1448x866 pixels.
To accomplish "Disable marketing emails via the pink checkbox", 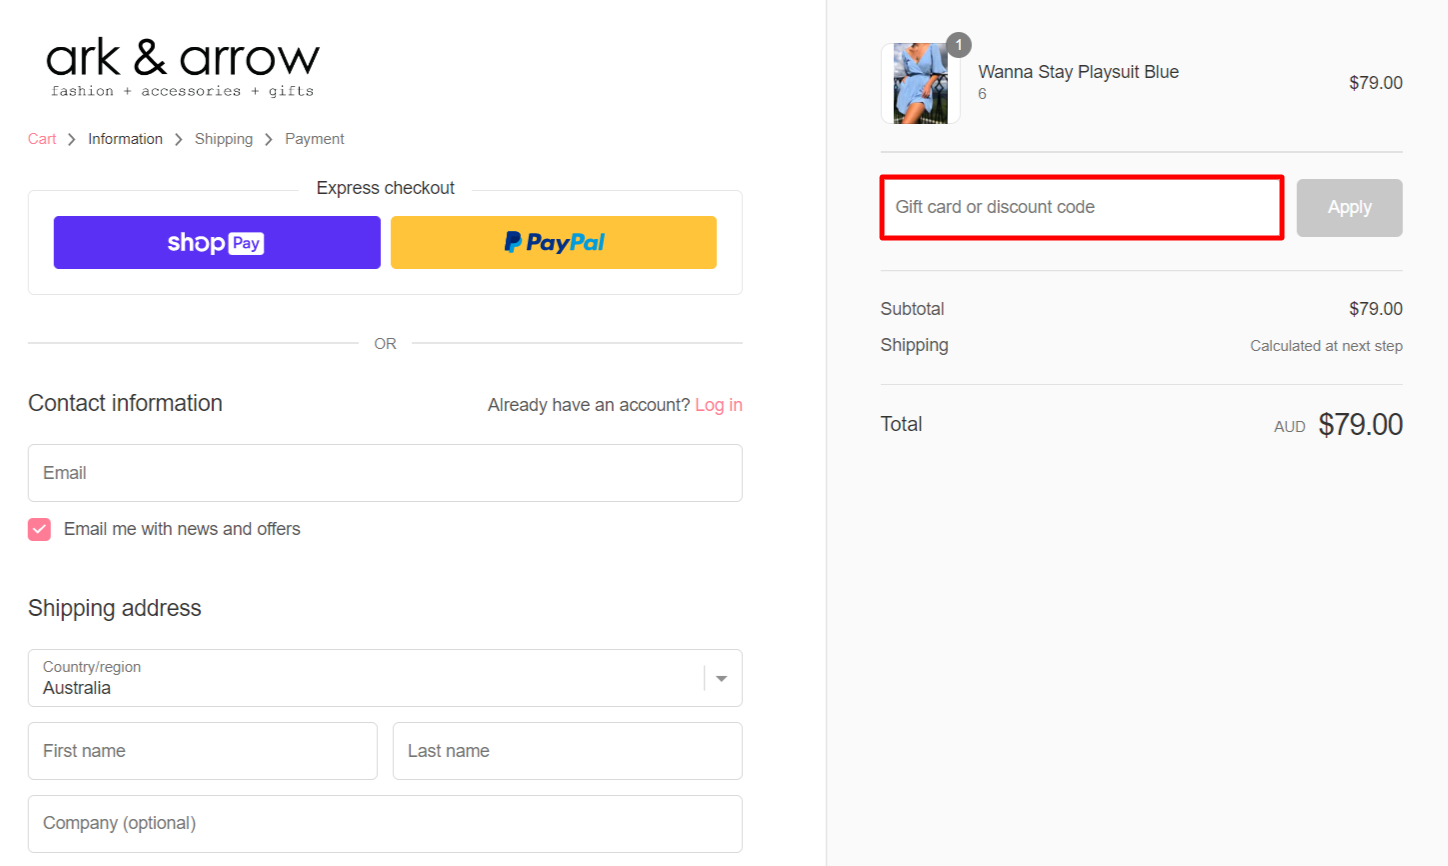I will tap(39, 529).
